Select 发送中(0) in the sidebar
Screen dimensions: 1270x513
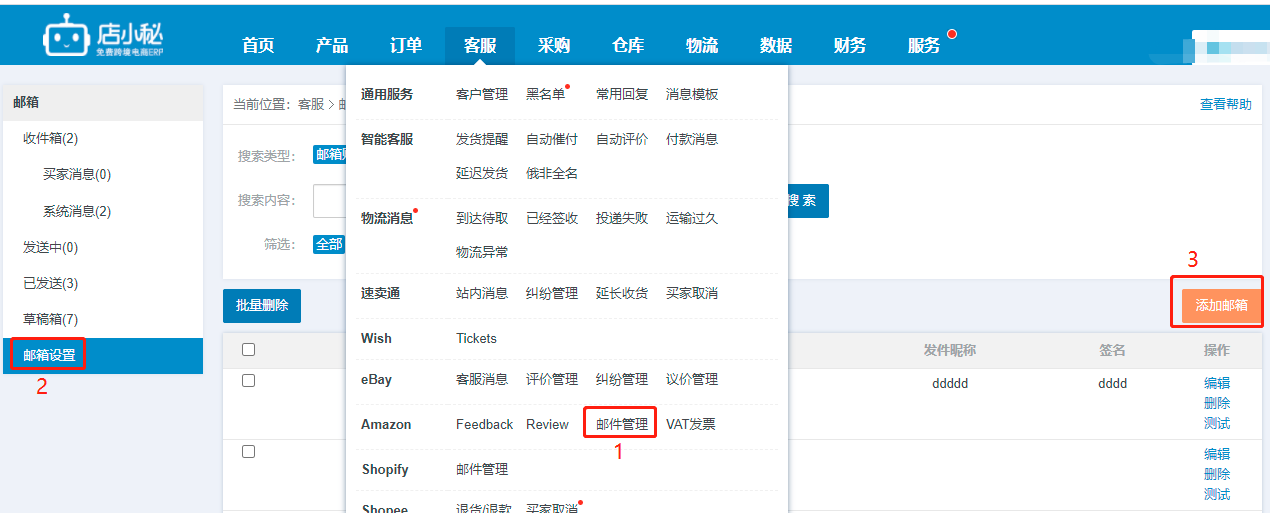pyautogui.click(x=50, y=247)
